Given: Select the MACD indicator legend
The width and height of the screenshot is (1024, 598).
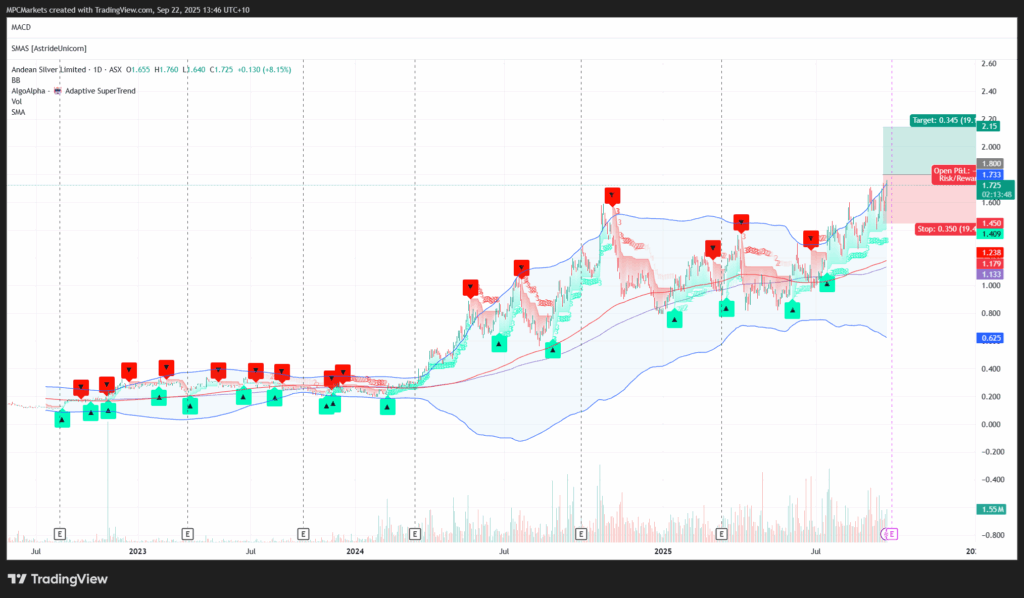Looking at the screenshot, I should (x=21, y=27).
